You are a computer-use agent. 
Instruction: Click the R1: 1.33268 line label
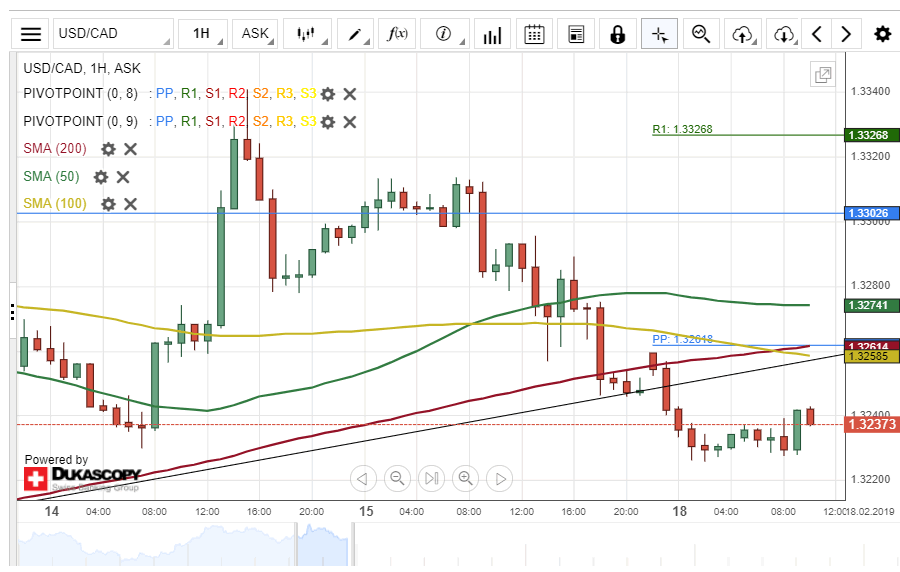coord(682,129)
